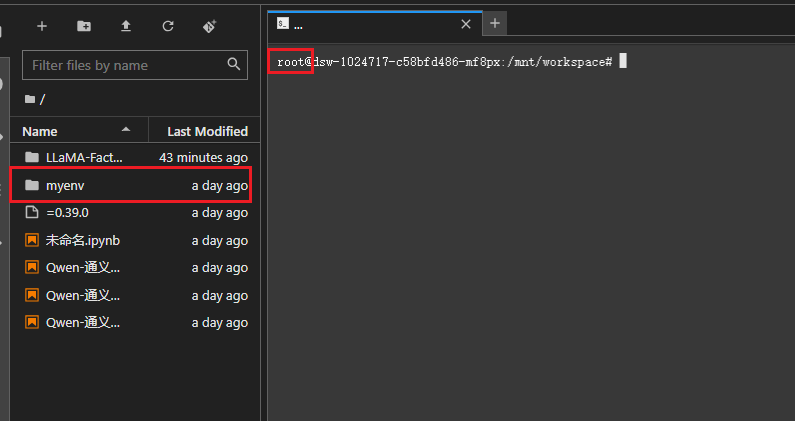Add a new tab with plus button
Screen dimensions: 795x421
point(495,23)
